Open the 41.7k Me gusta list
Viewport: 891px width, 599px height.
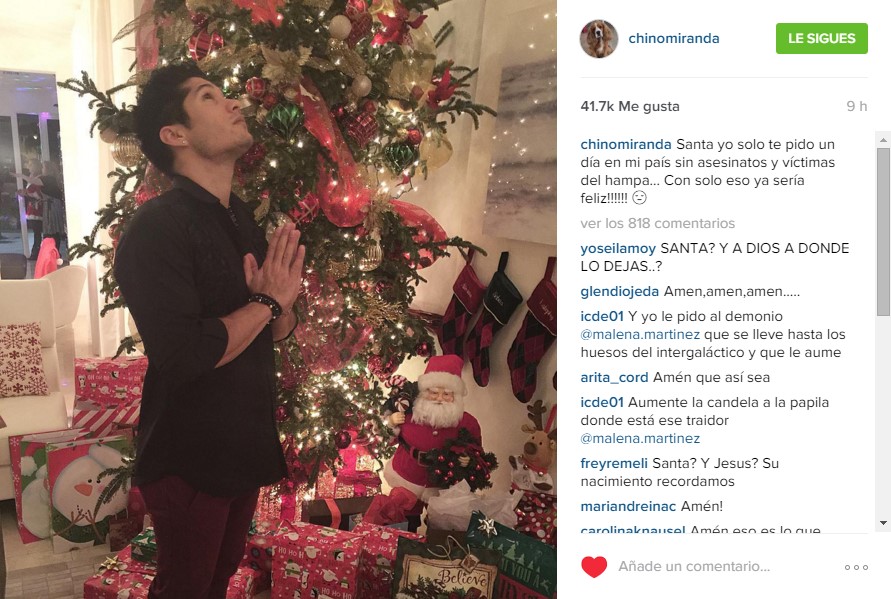click(630, 106)
